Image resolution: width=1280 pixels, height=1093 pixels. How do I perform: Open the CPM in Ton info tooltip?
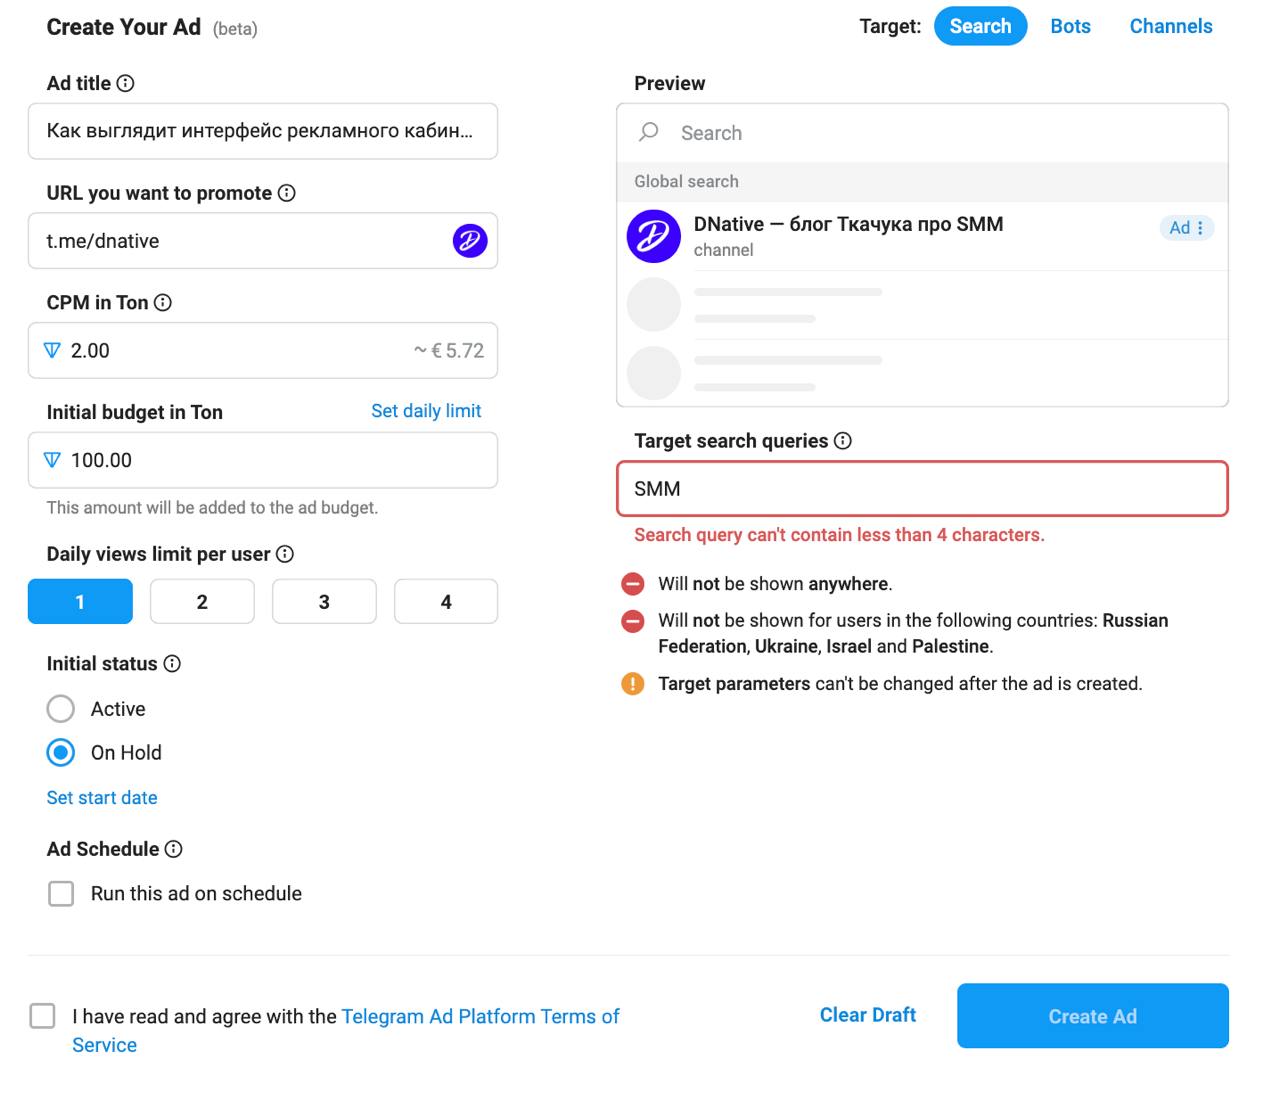tap(163, 302)
